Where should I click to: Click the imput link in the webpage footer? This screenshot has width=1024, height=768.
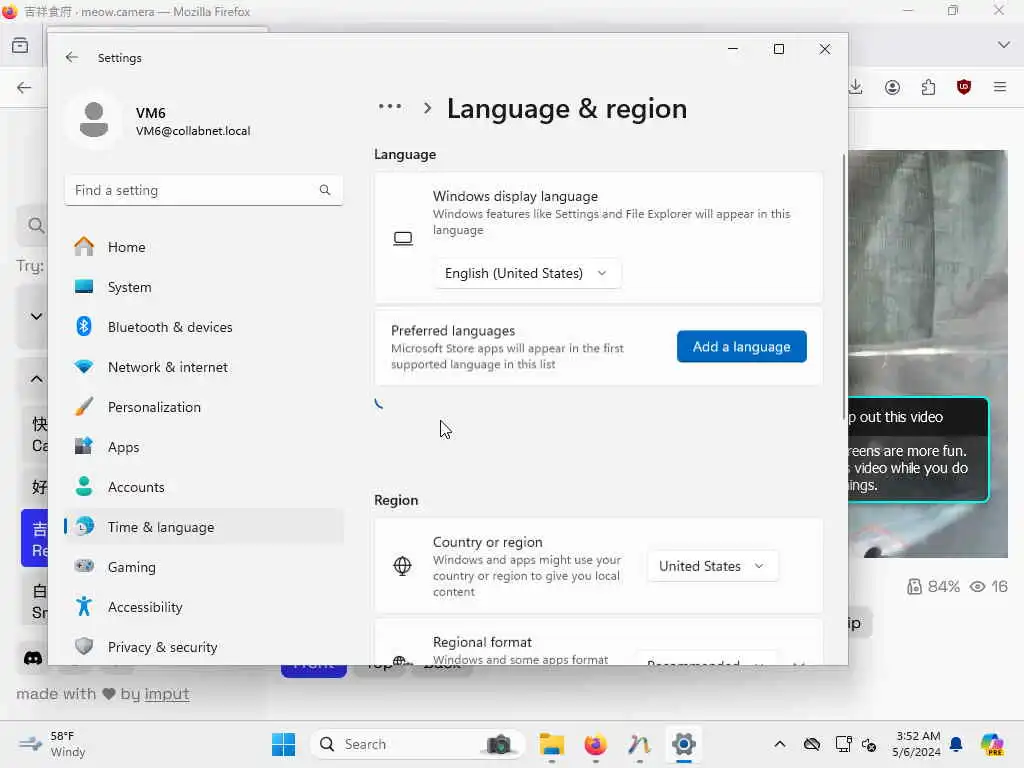[x=167, y=694]
